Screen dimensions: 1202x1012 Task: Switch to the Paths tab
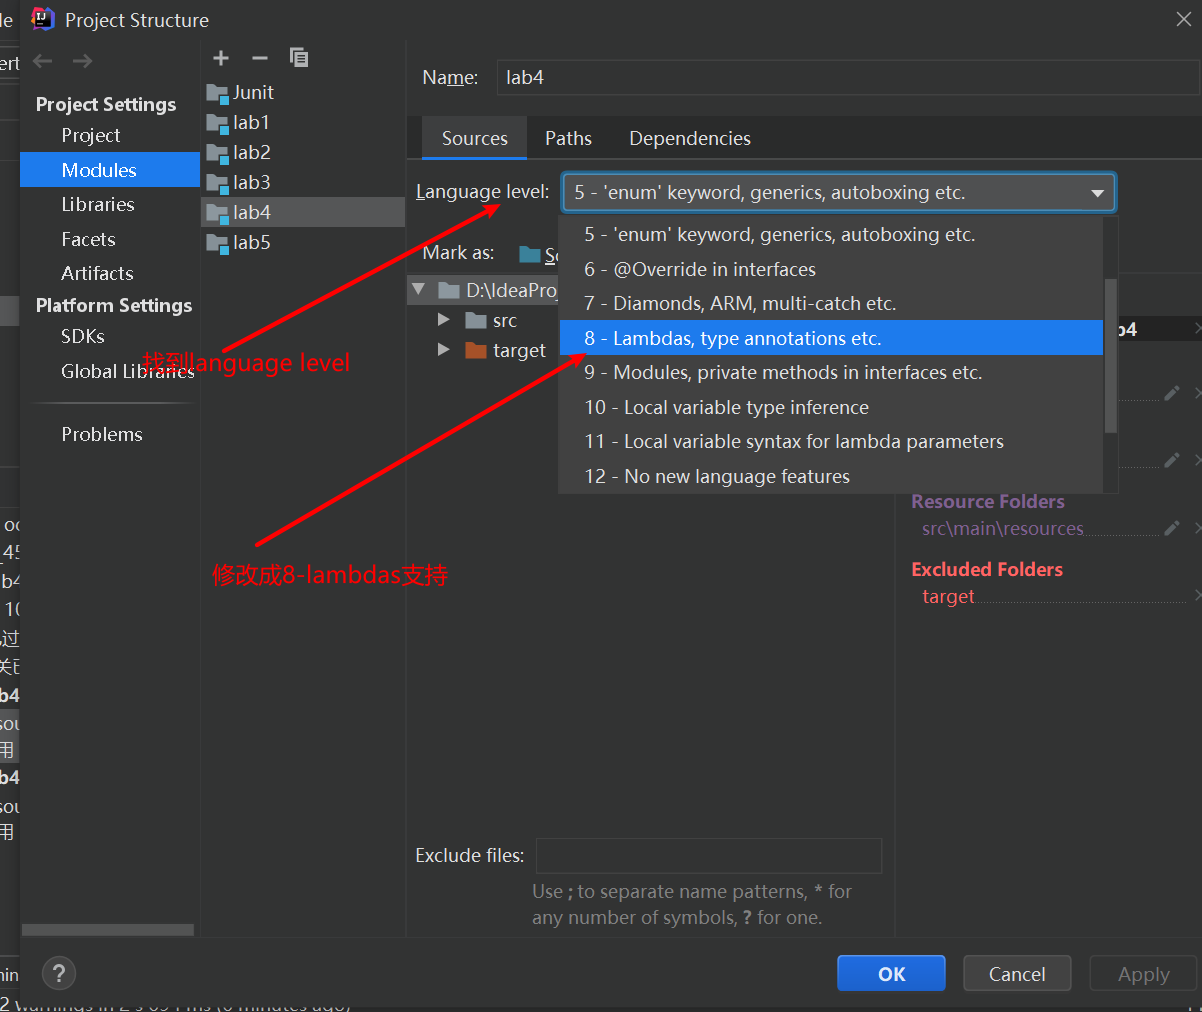(x=568, y=138)
